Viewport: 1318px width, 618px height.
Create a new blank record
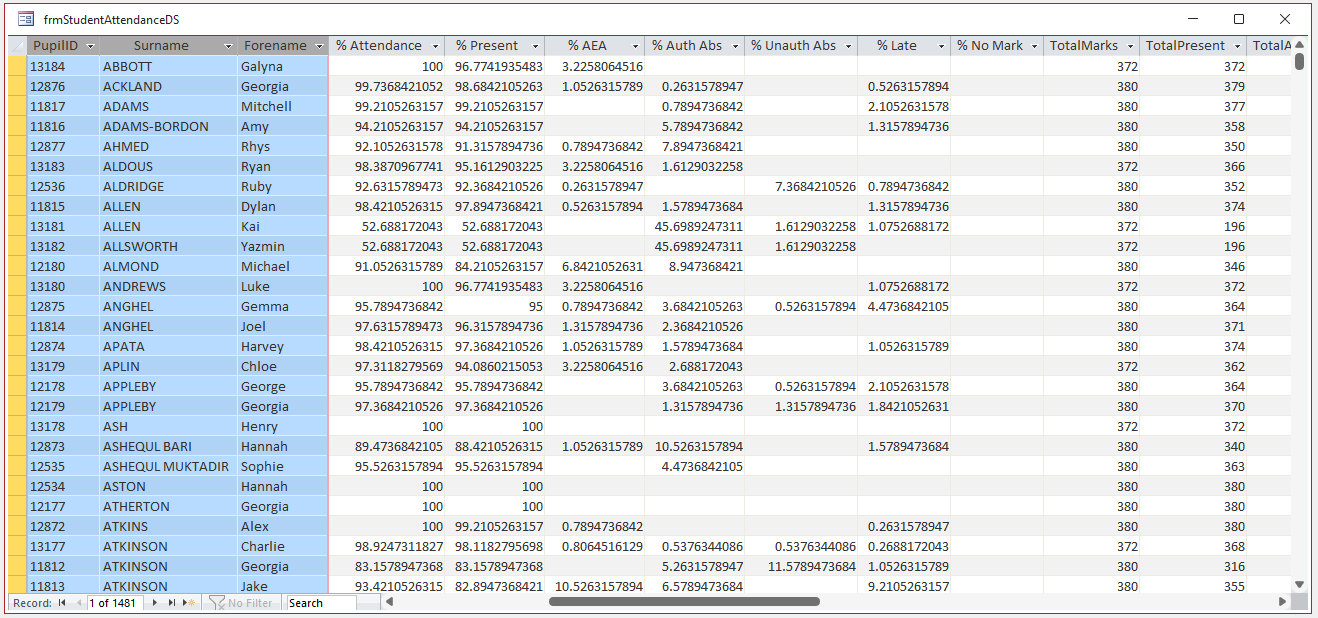[187, 603]
